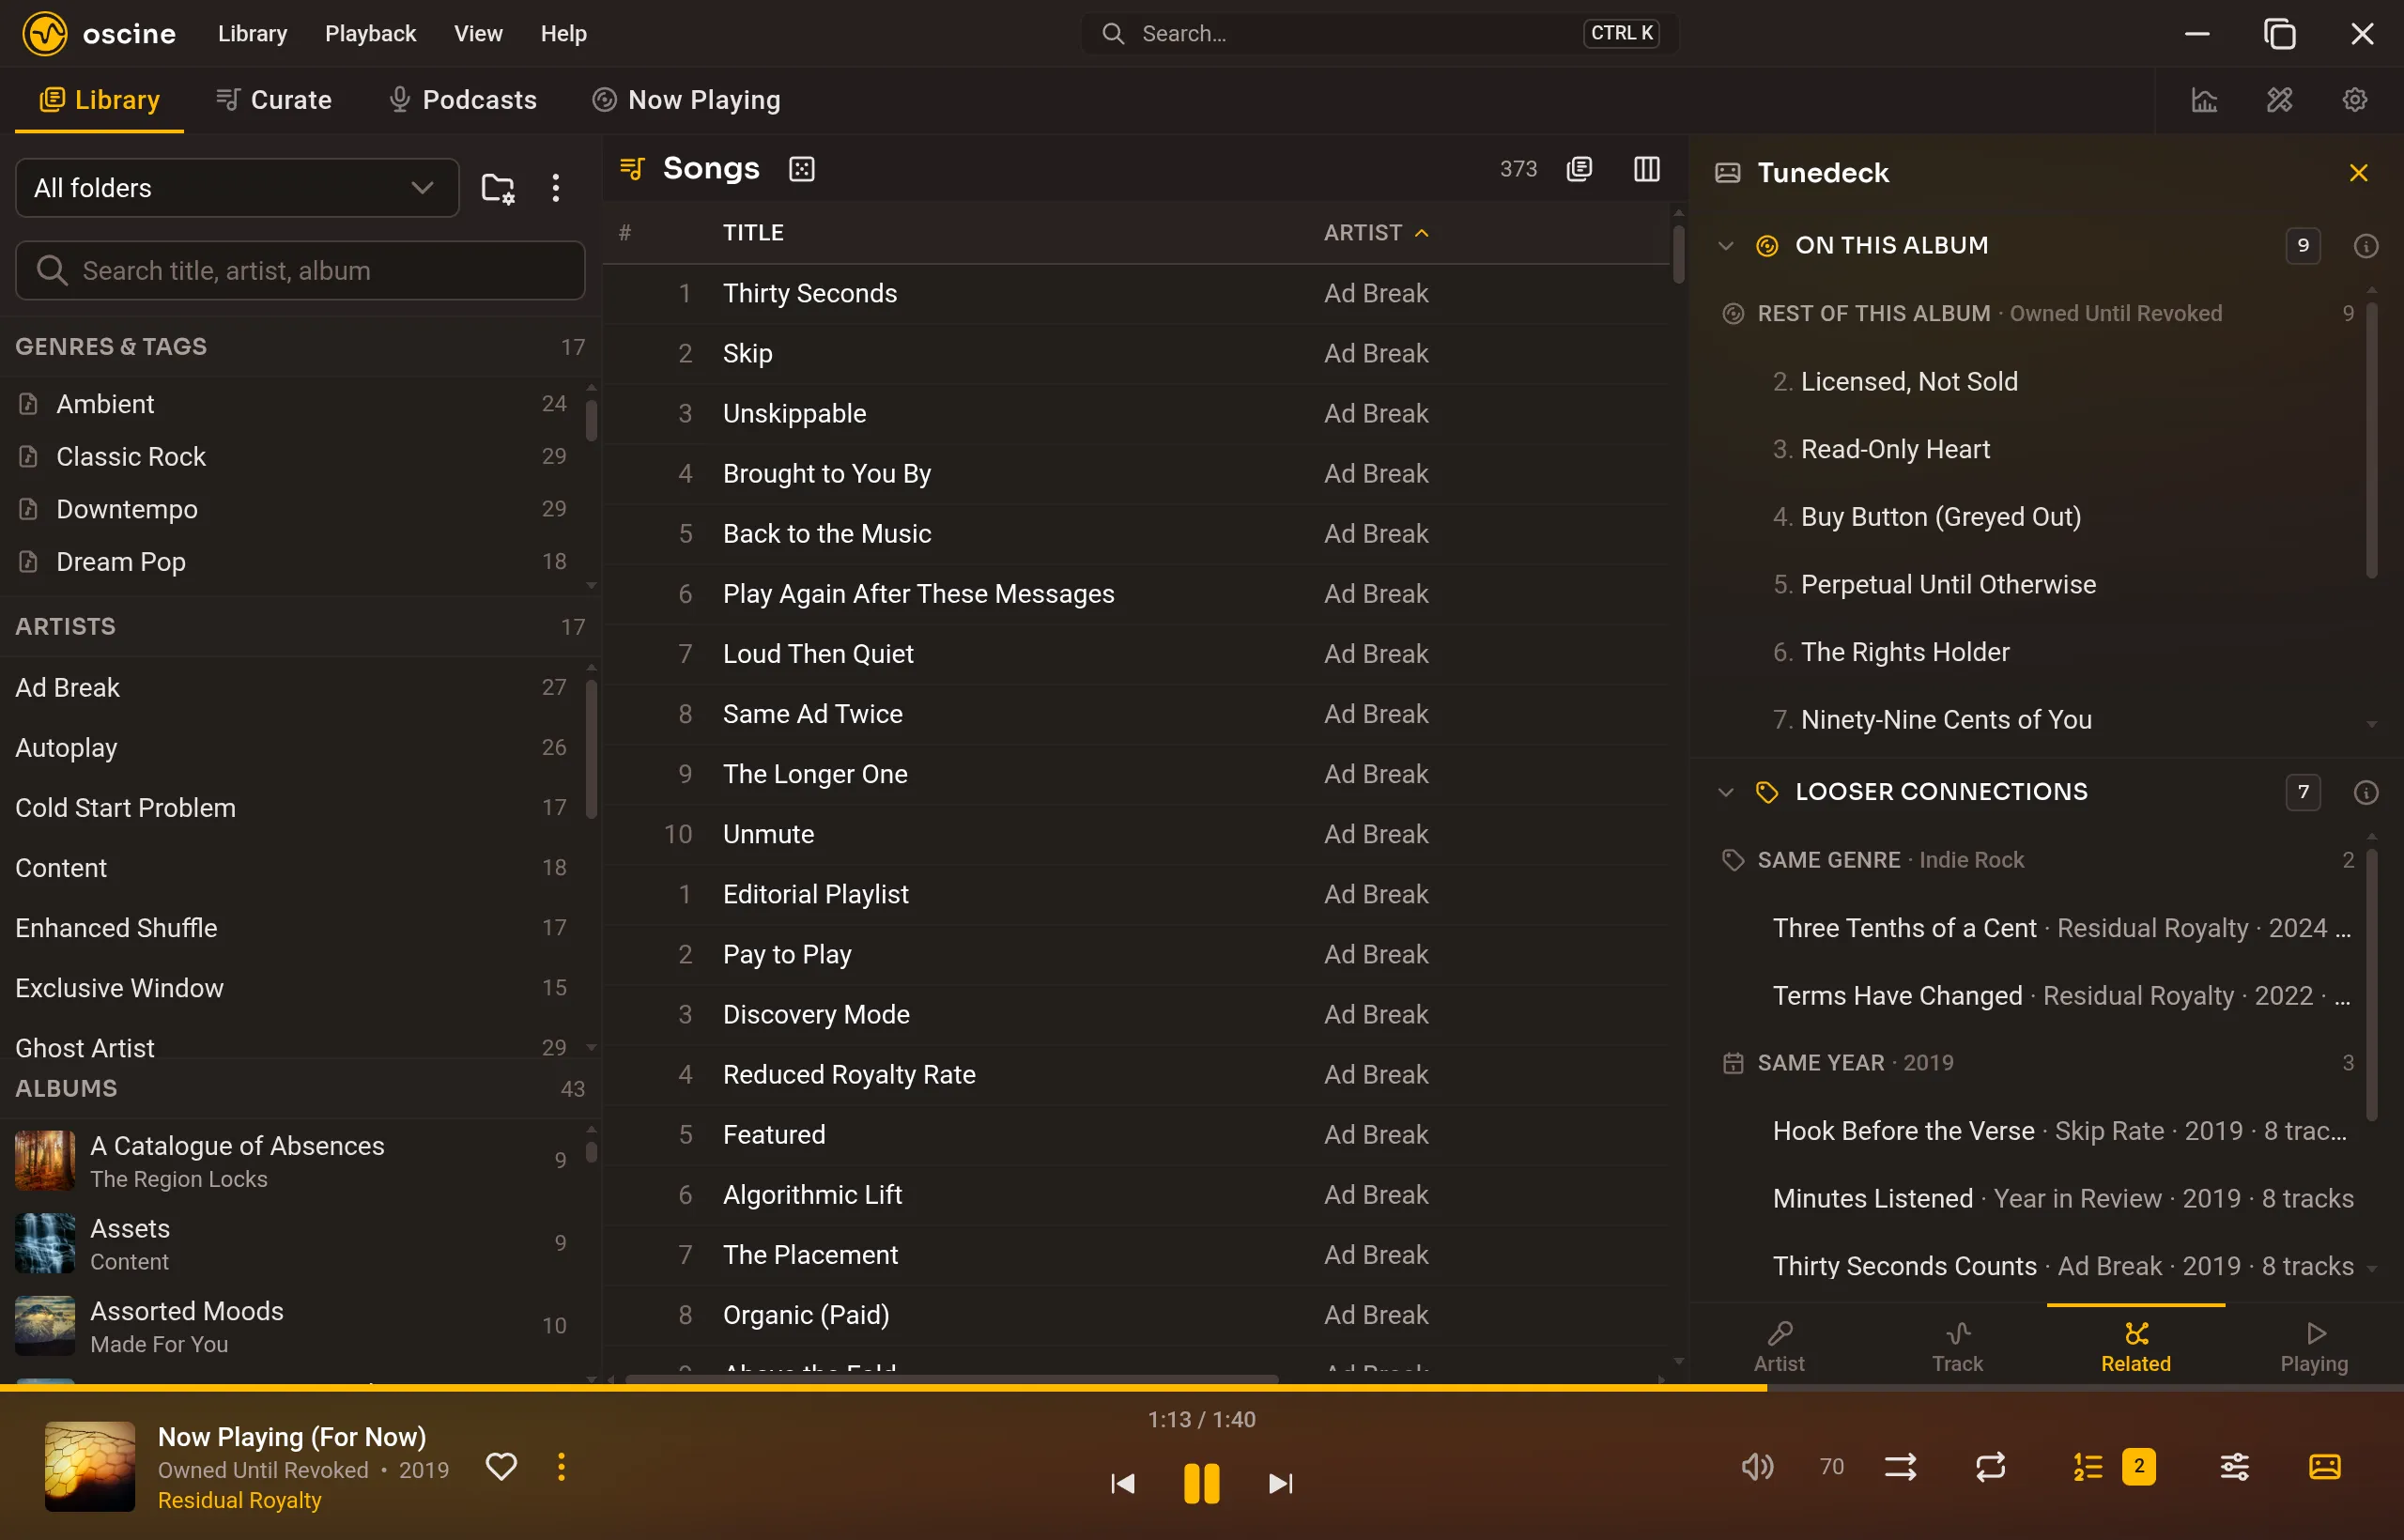Click the oscine logo icon

(45, 34)
